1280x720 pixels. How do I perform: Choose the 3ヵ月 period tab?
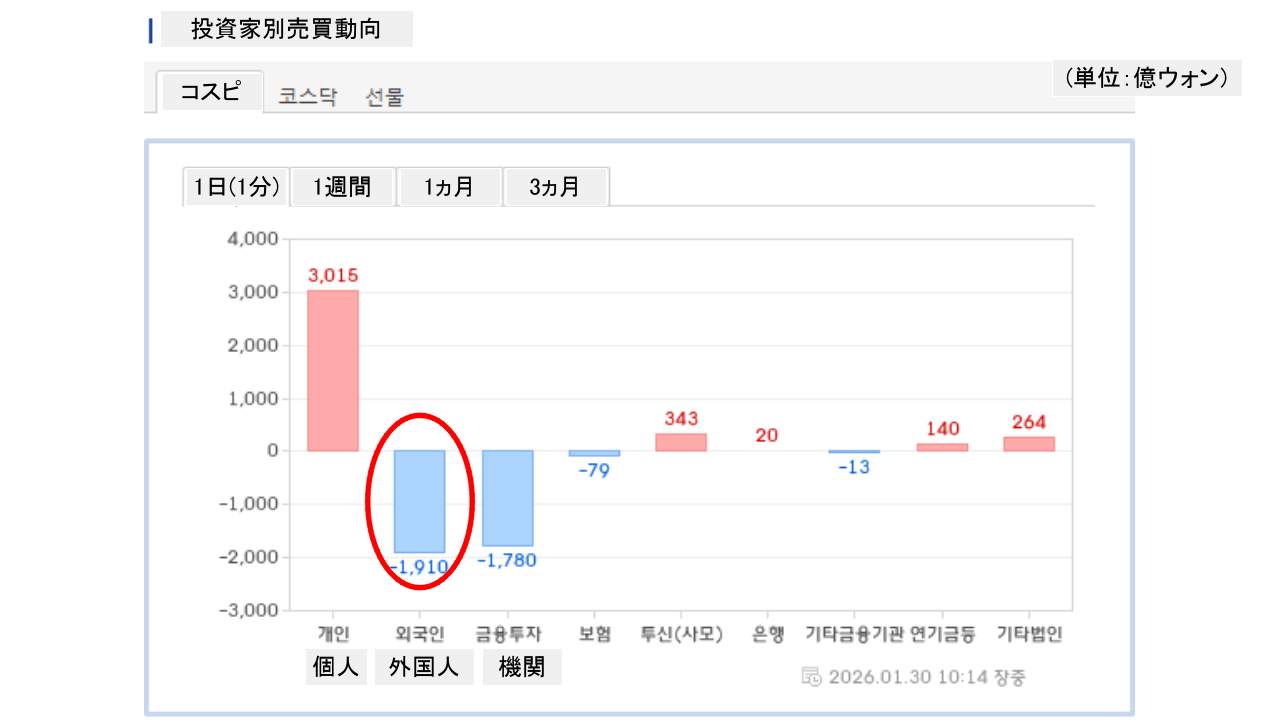(x=555, y=187)
